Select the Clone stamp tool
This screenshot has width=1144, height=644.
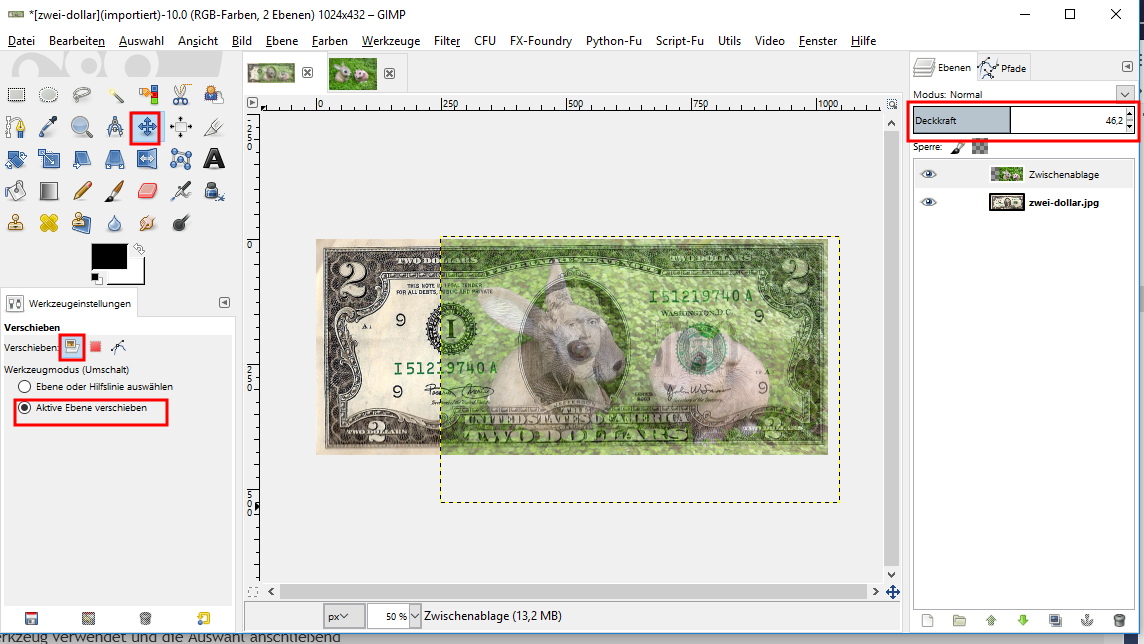[x=16, y=222]
